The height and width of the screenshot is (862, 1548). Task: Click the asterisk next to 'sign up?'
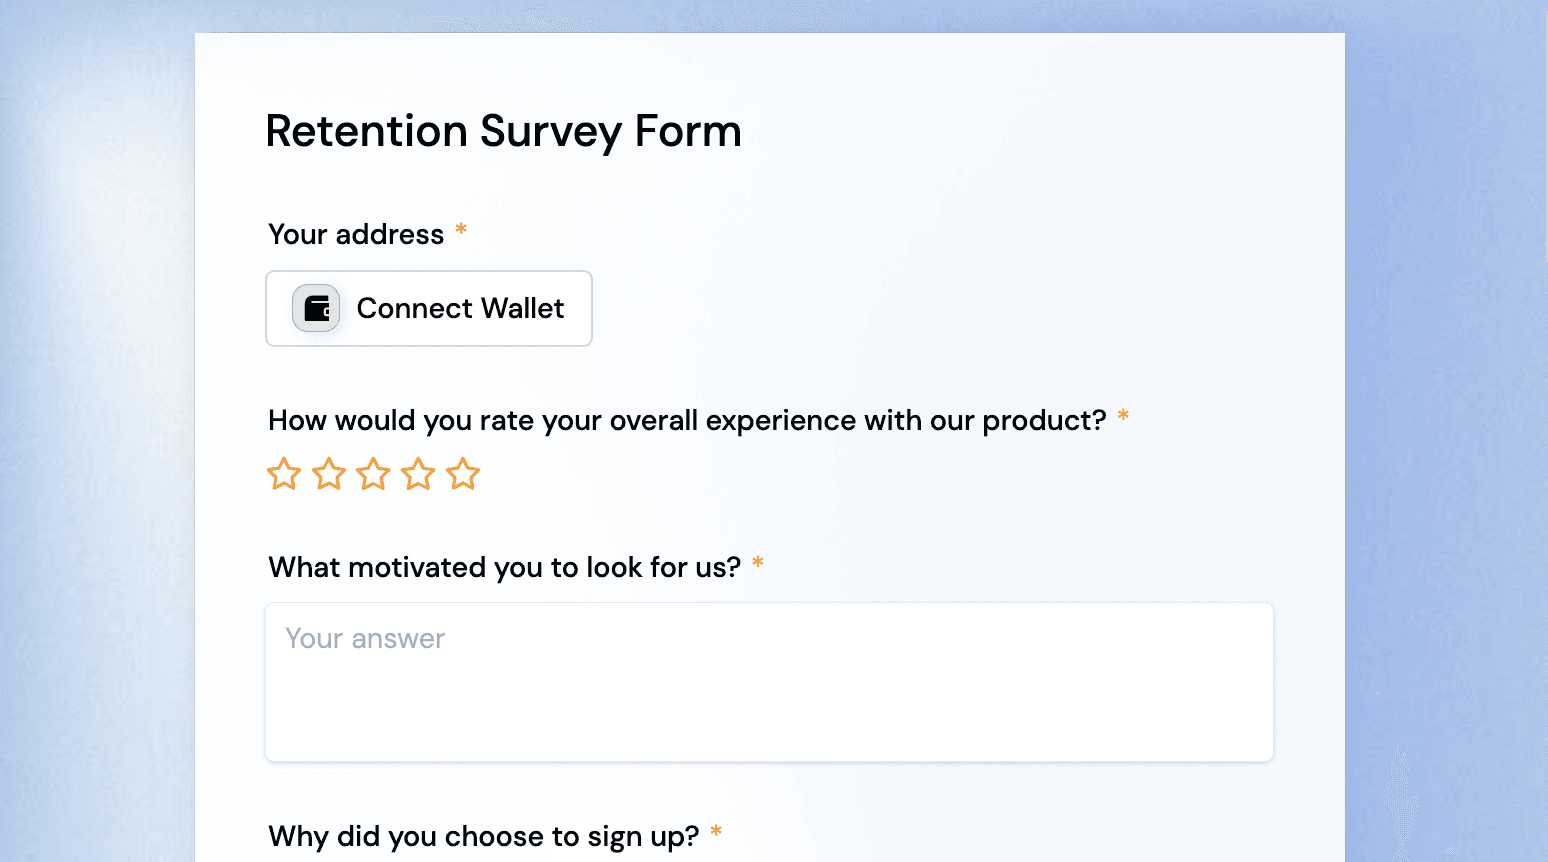(x=716, y=831)
